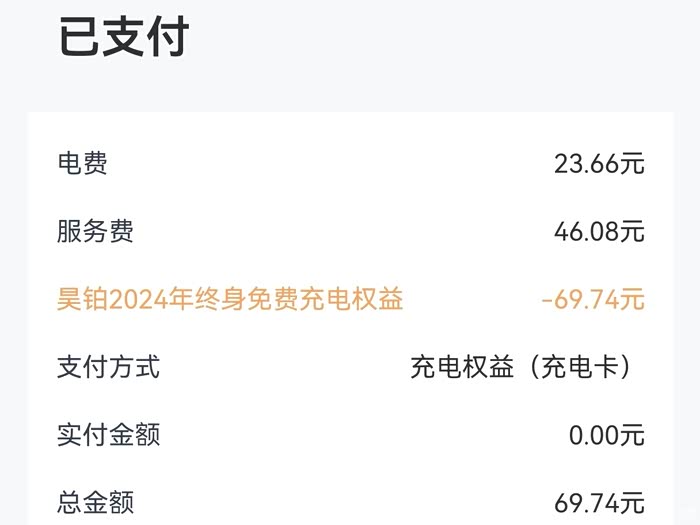Select the 支付方式 label
The width and height of the screenshot is (700, 525).
click(108, 367)
